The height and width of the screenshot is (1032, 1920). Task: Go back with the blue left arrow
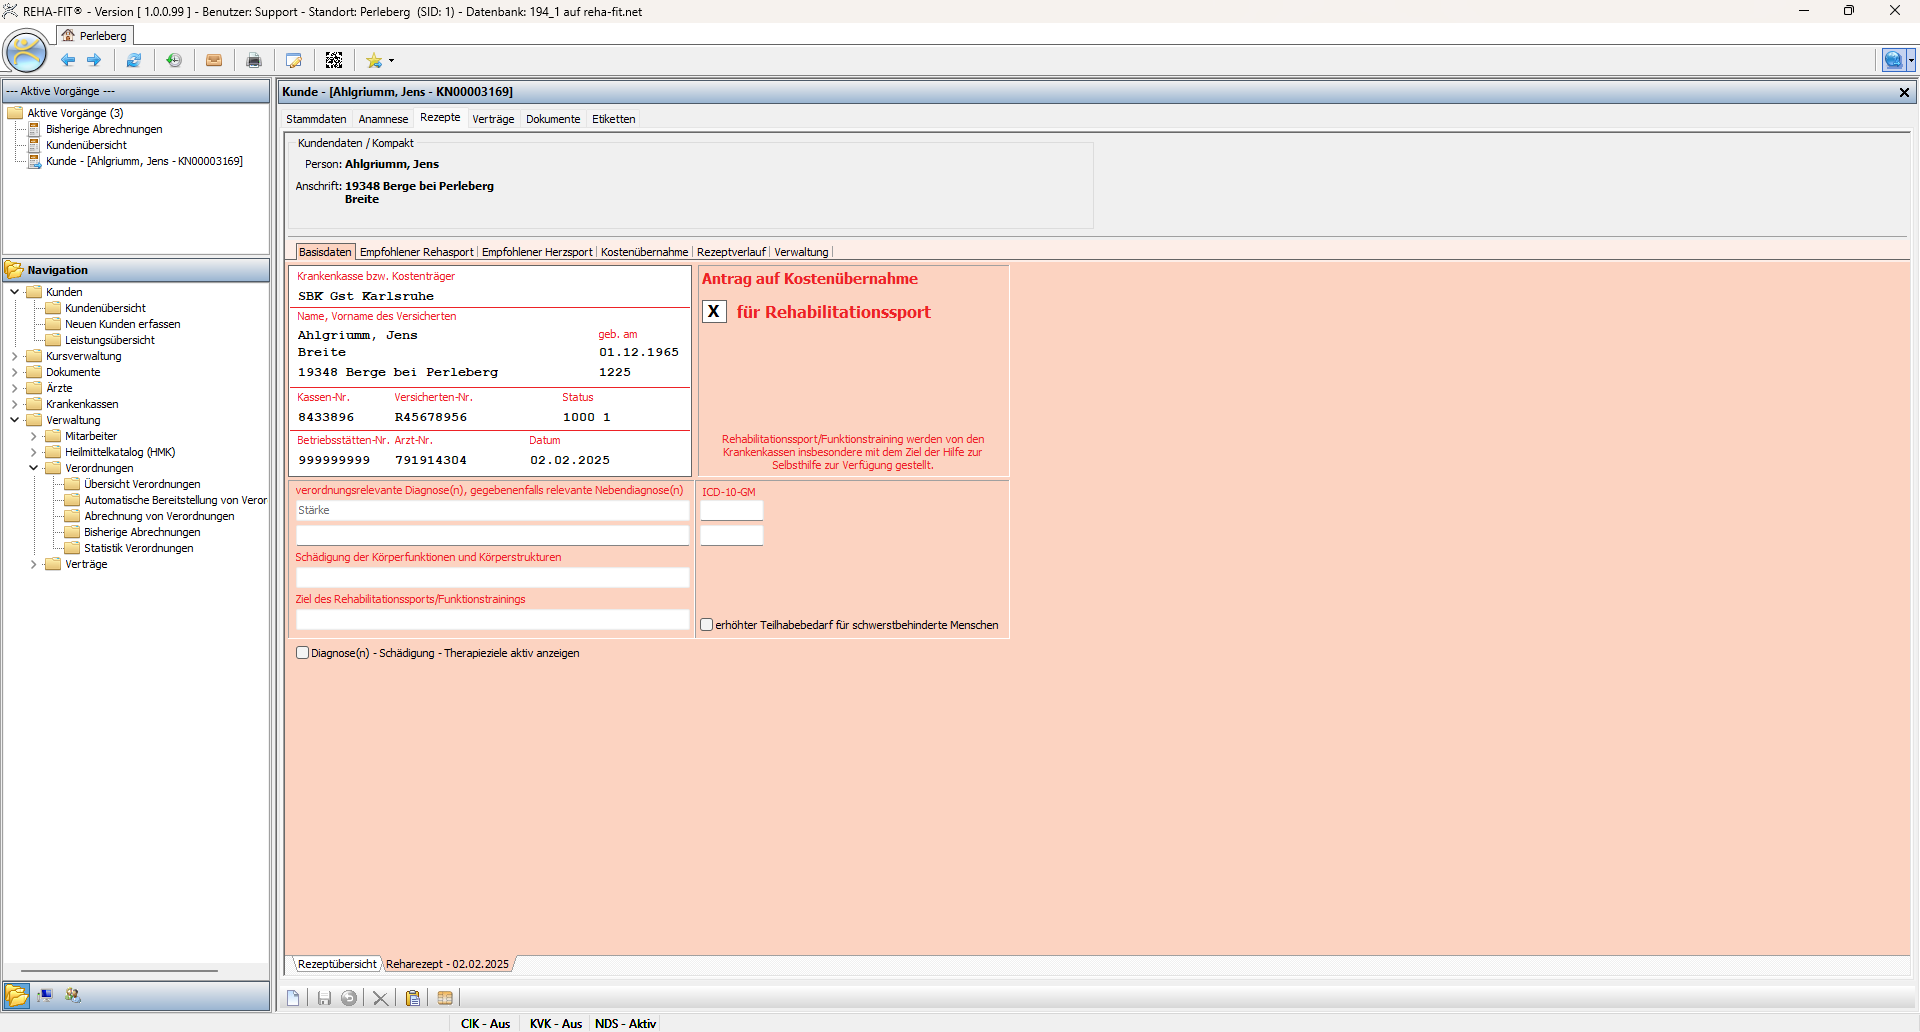tap(68, 60)
